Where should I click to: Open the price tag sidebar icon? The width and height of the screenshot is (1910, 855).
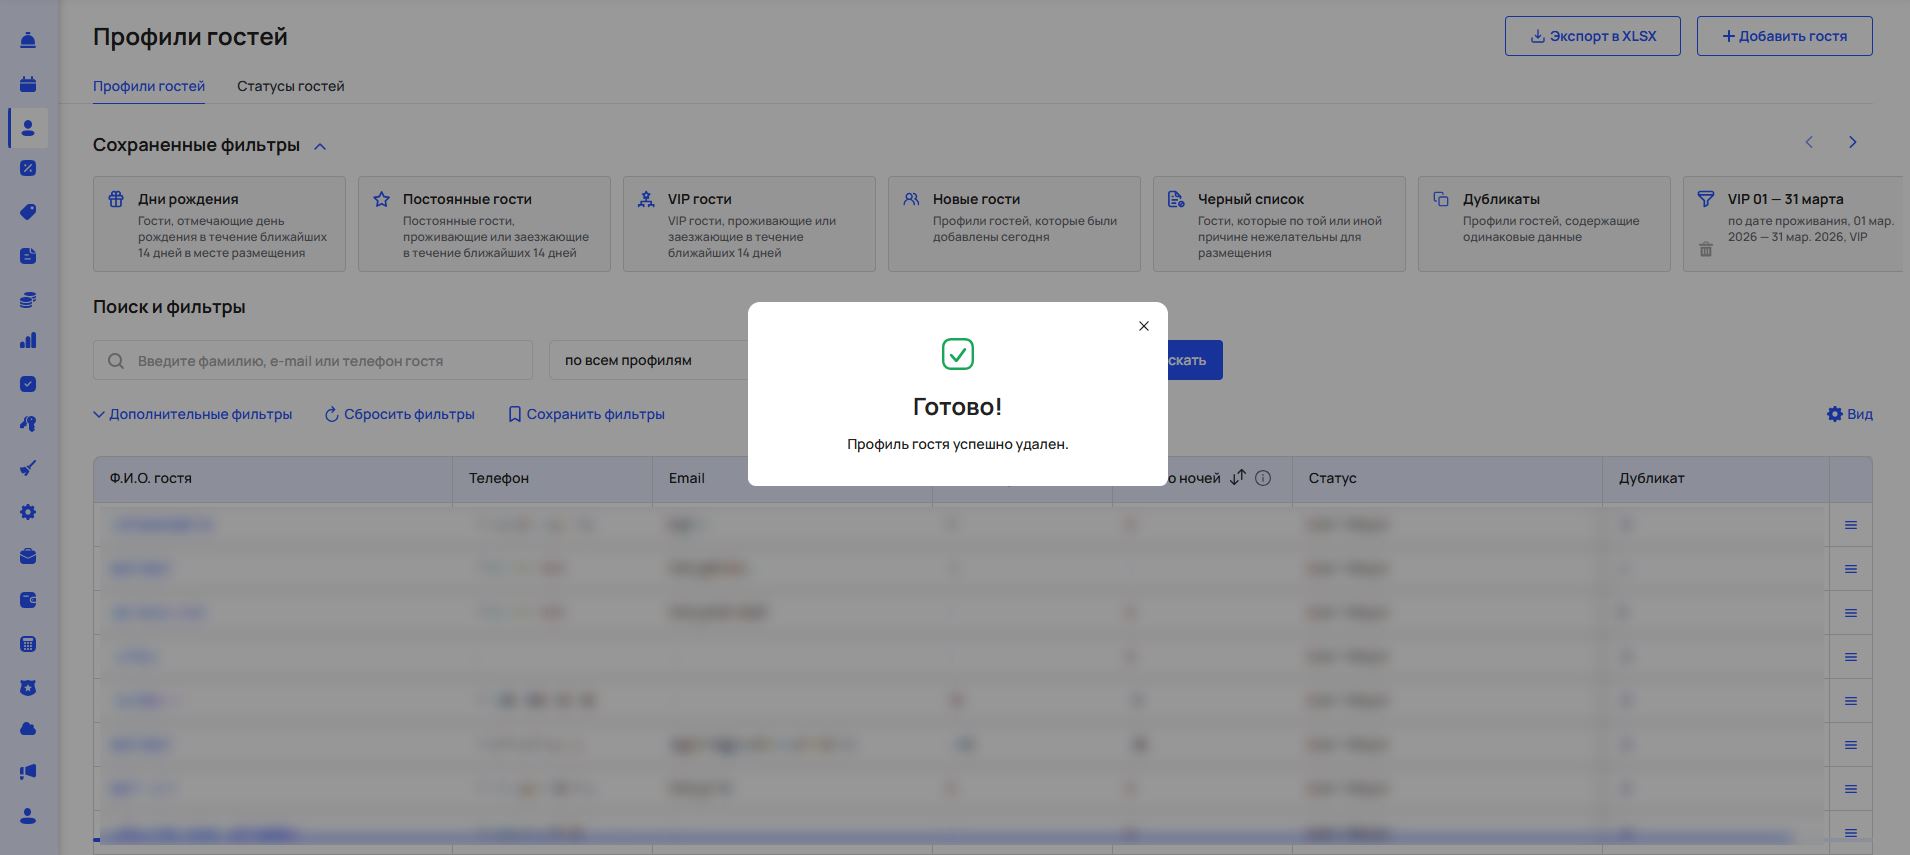pos(28,212)
